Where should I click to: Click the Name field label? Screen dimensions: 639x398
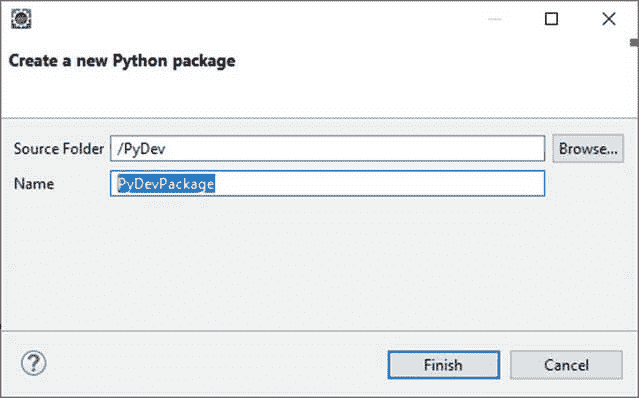pos(34,184)
